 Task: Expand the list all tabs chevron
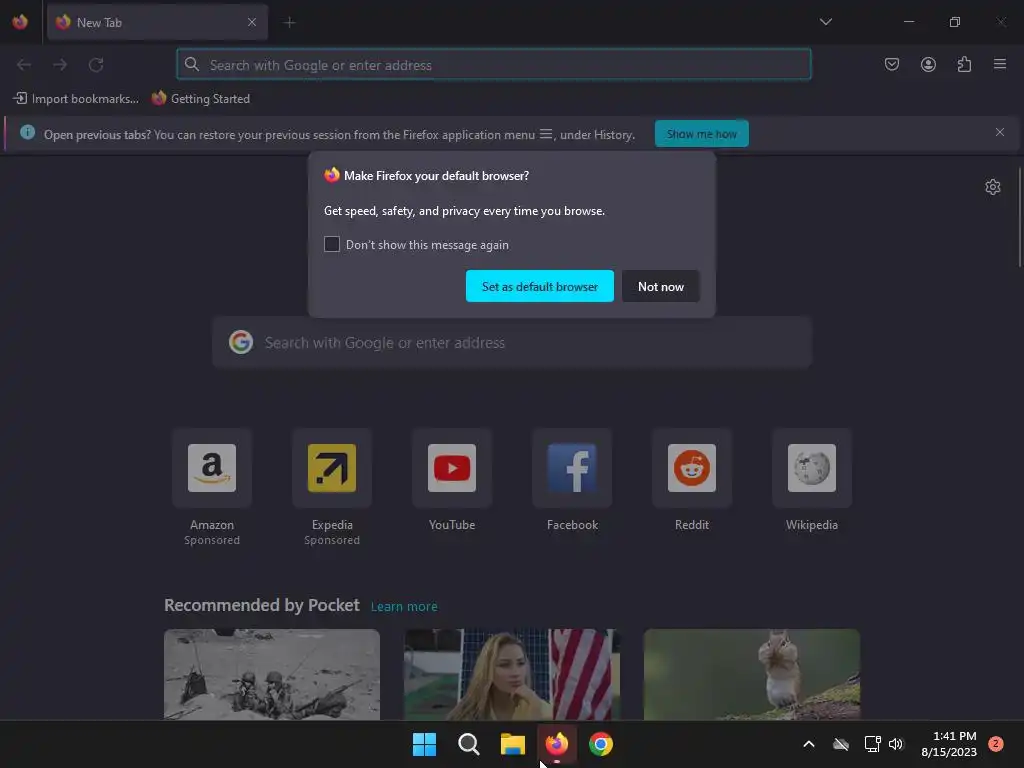coord(825,22)
